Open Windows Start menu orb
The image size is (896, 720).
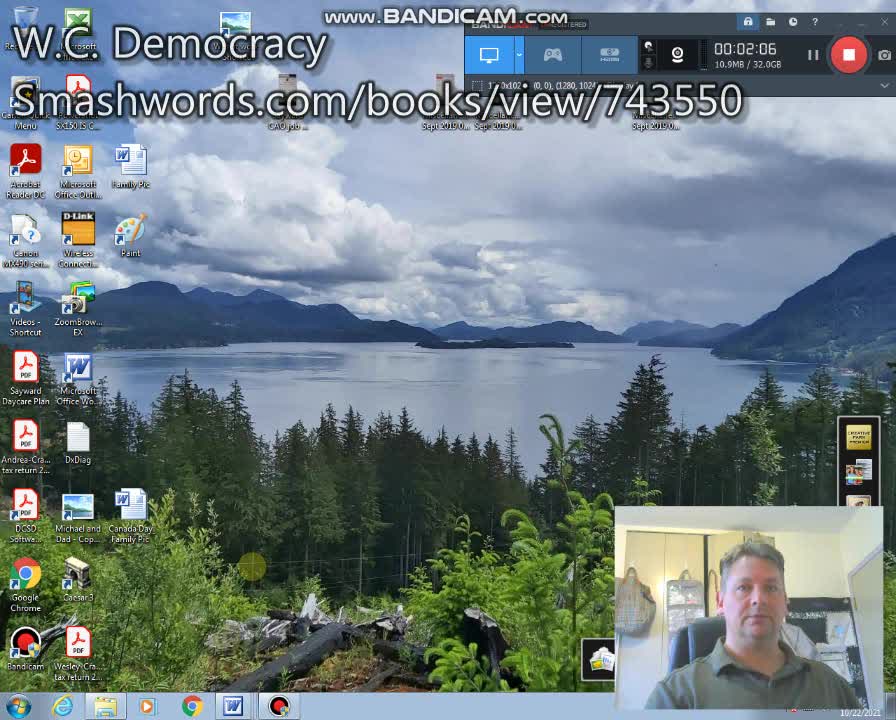[19, 706]
